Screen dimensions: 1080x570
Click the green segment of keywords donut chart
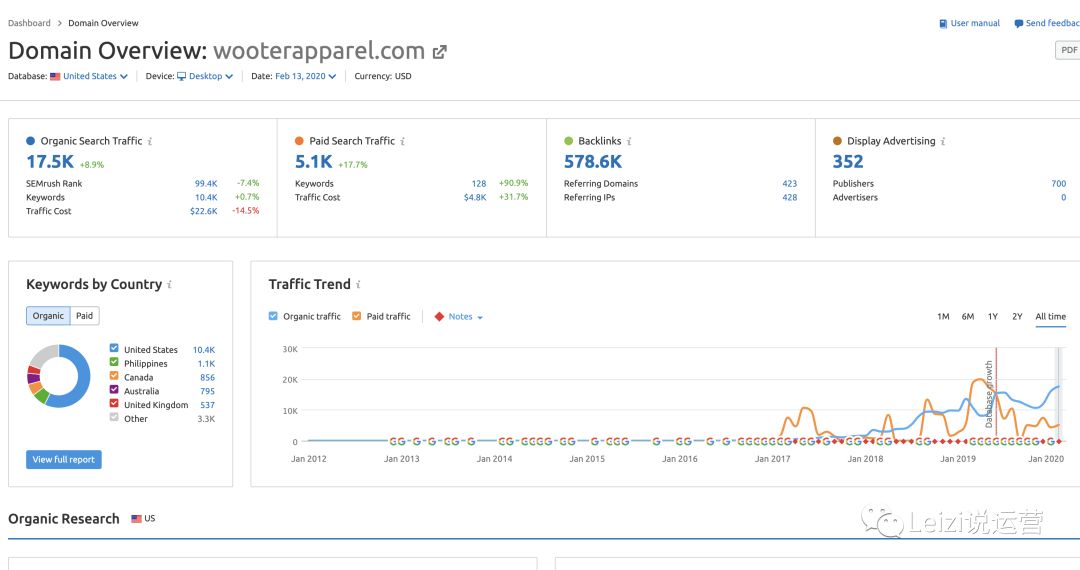click(41, 396)
